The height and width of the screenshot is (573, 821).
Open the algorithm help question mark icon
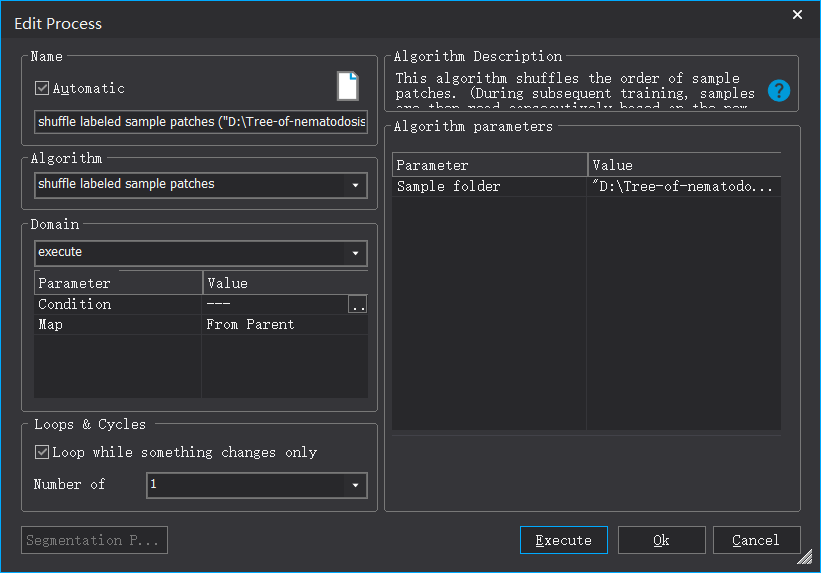779,91
